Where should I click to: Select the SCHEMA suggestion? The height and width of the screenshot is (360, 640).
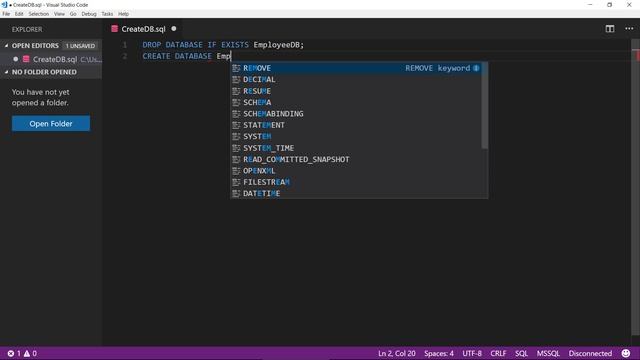click(x=356, y=102)
